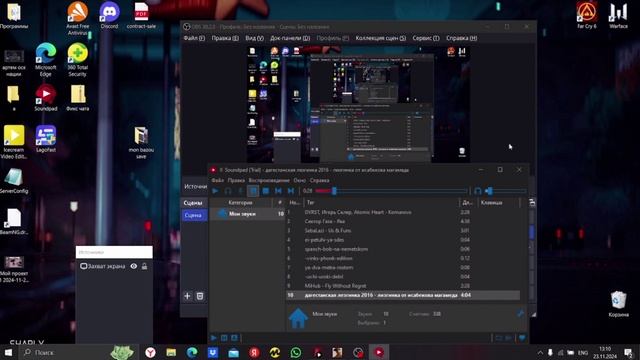Open the Окно menu in Soundpad
This screenshot has height=360, width=640.
pyautogui.click(x=300, y=180)
